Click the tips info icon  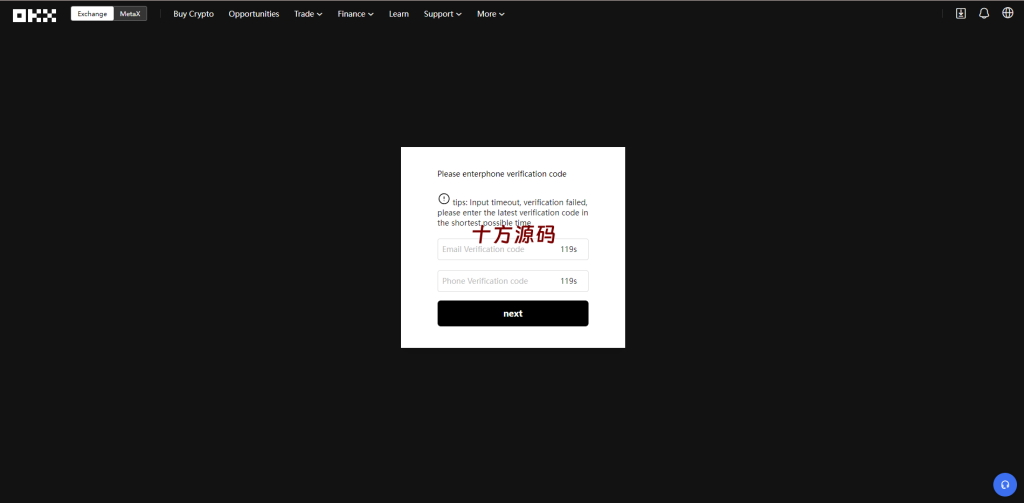coord(444,199)
